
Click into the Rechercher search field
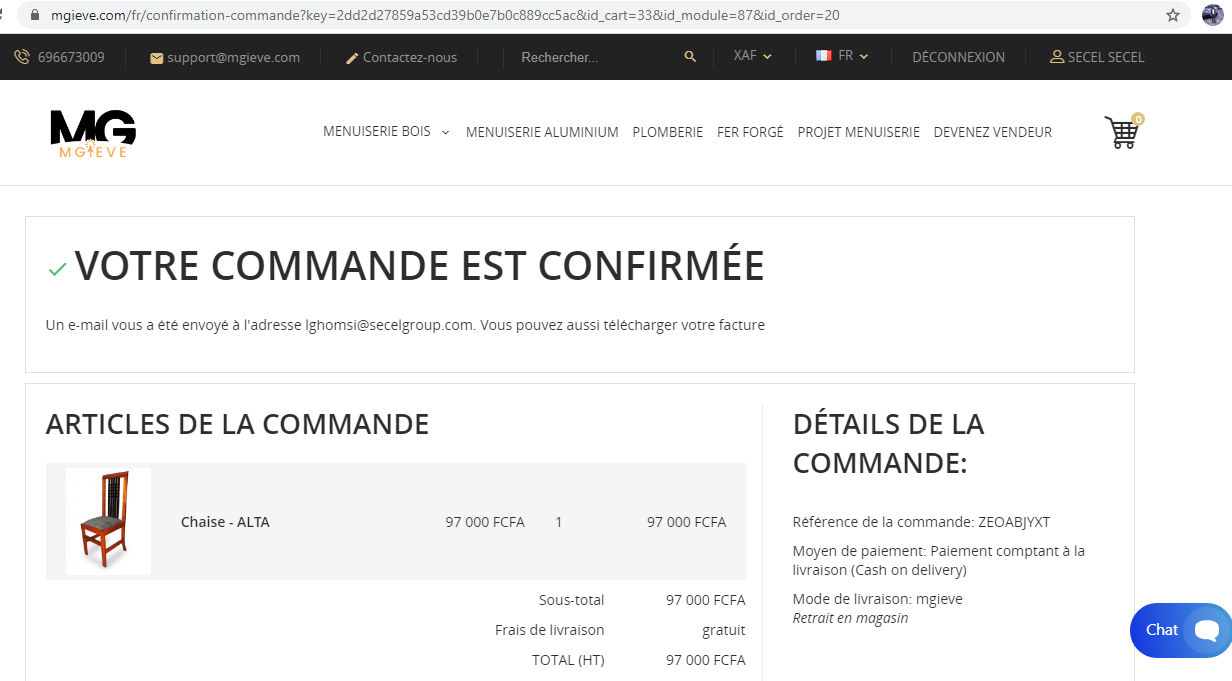(x=595, y=57)
